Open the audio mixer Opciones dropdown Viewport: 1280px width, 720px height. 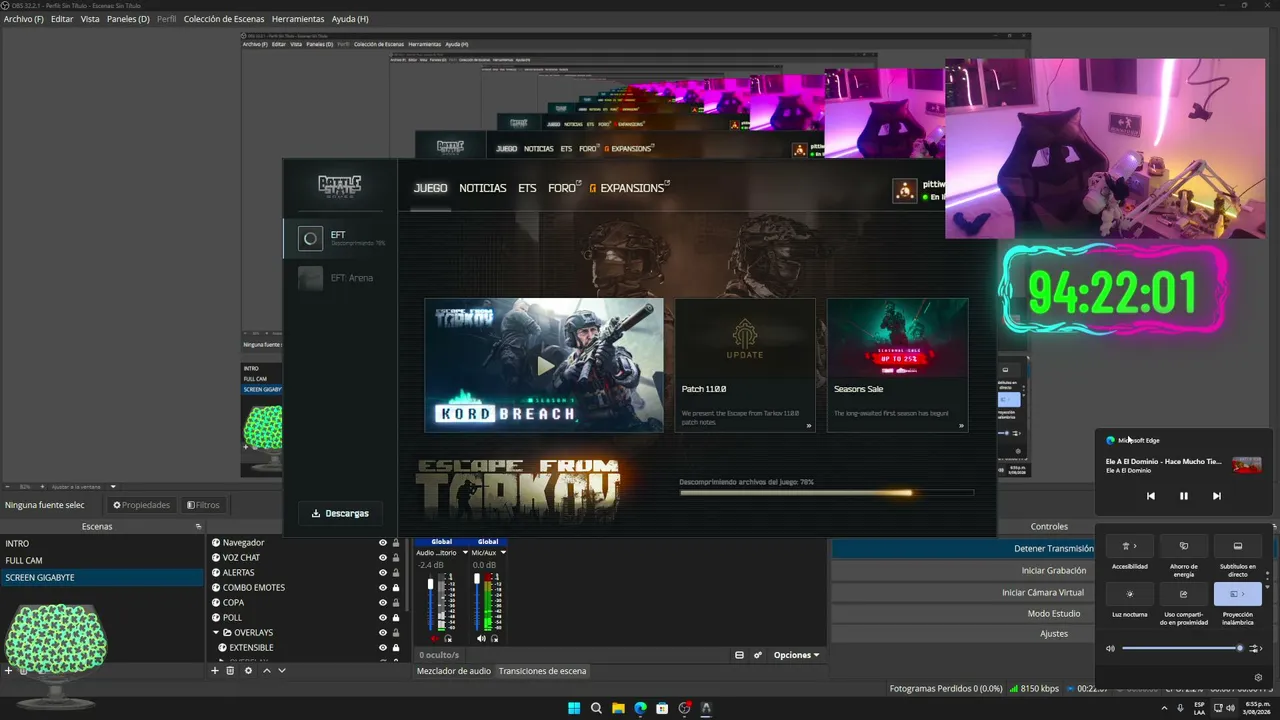click(797, 655)
